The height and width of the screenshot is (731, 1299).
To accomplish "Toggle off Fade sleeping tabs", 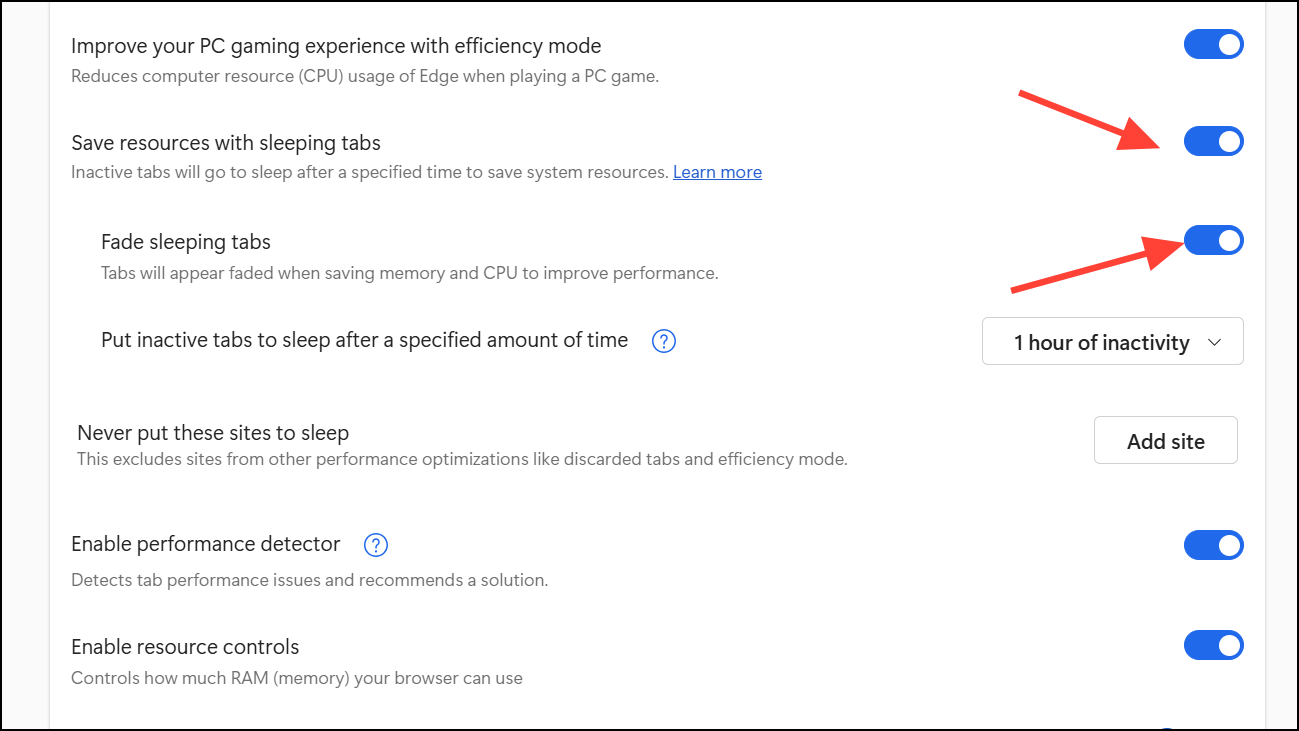I will point(1213,241).
